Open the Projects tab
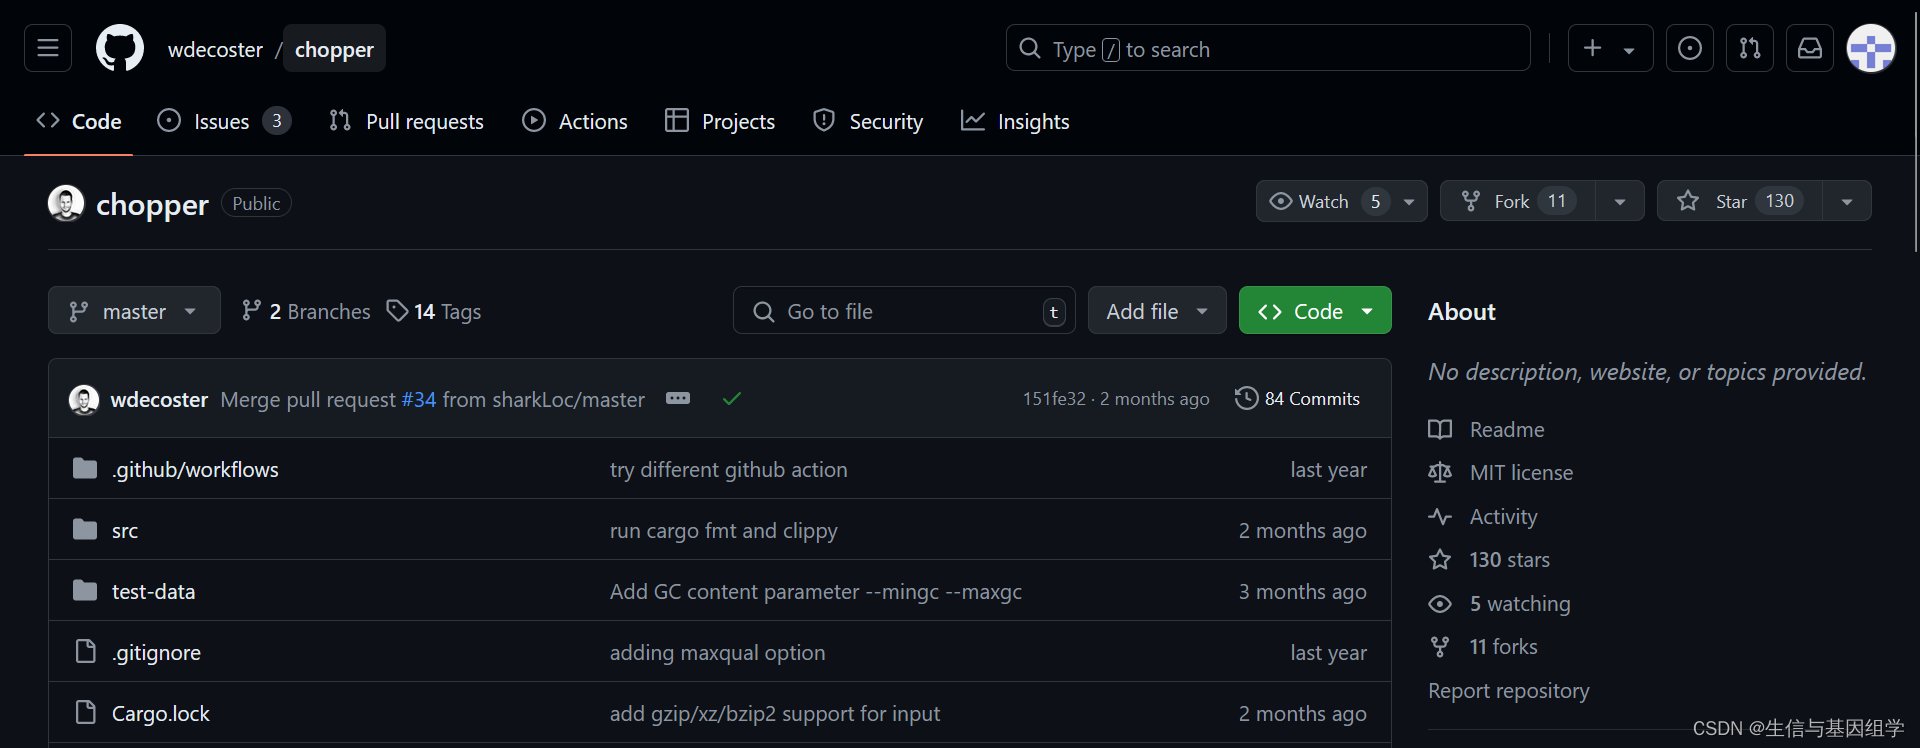The image size is (1920, 748). pos(720,121)
